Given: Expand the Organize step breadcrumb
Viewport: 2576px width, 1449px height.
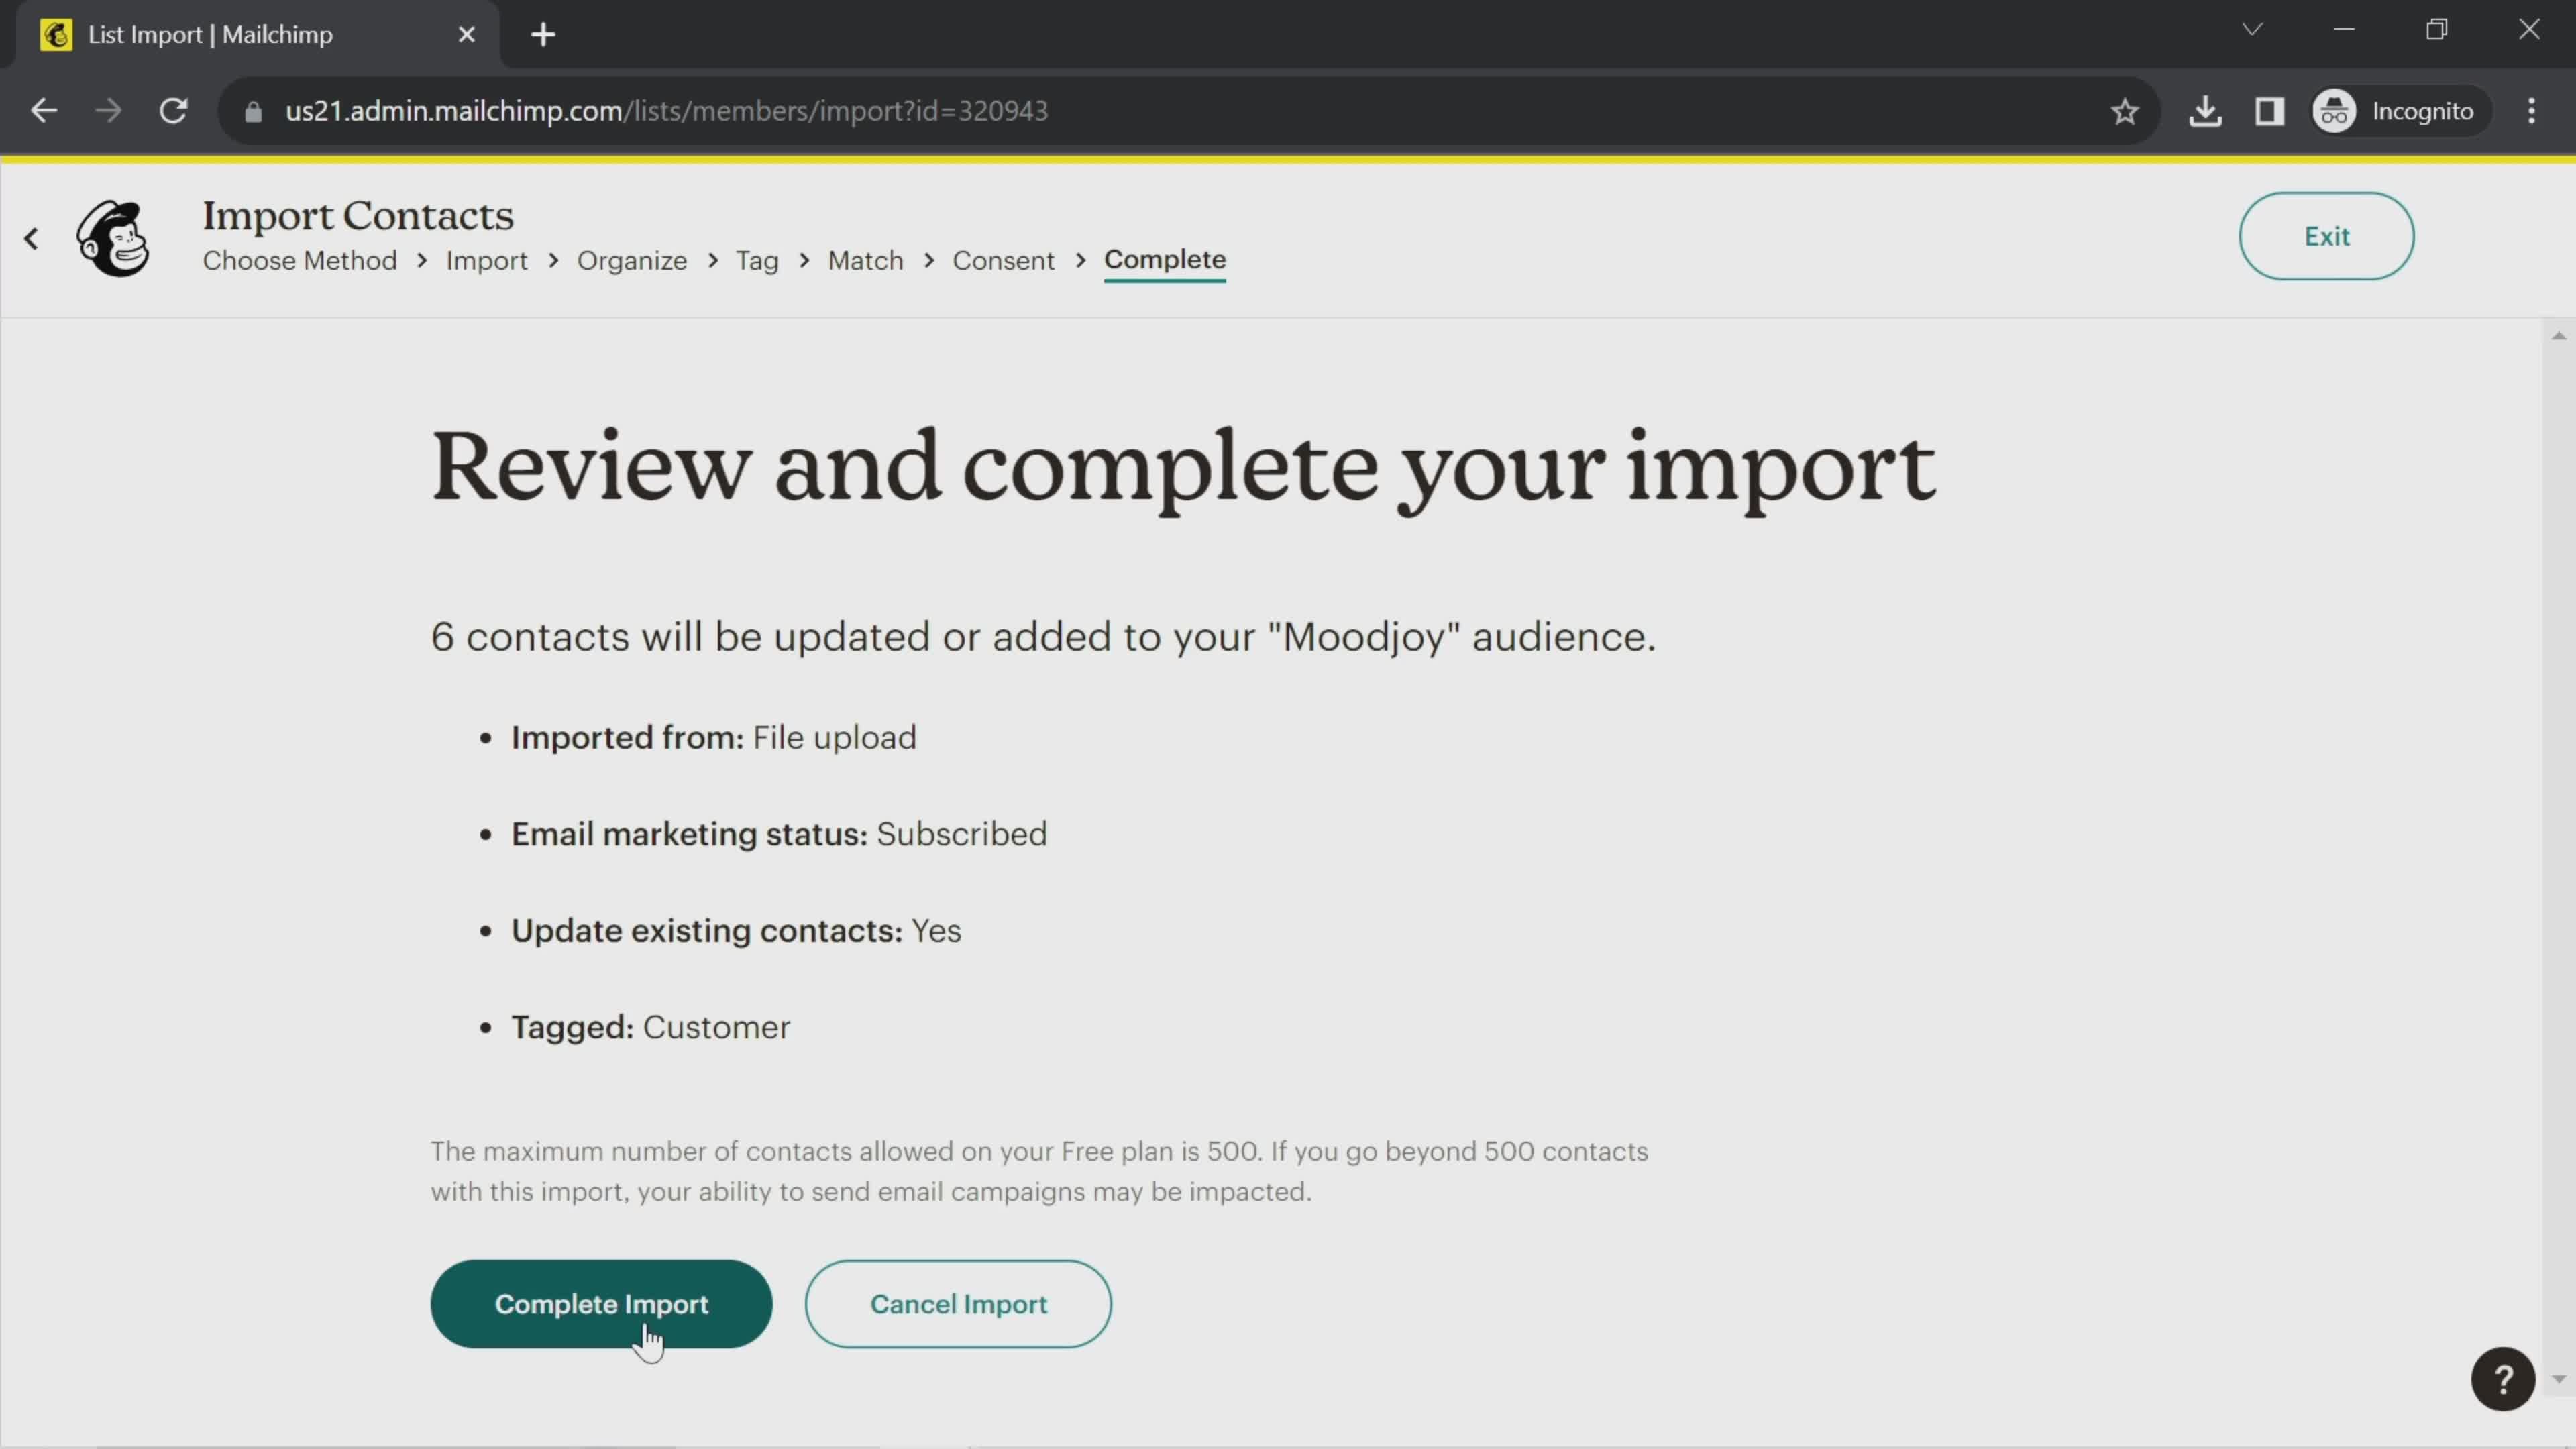Looking at the screenshot, I should [x=632, y=260].
